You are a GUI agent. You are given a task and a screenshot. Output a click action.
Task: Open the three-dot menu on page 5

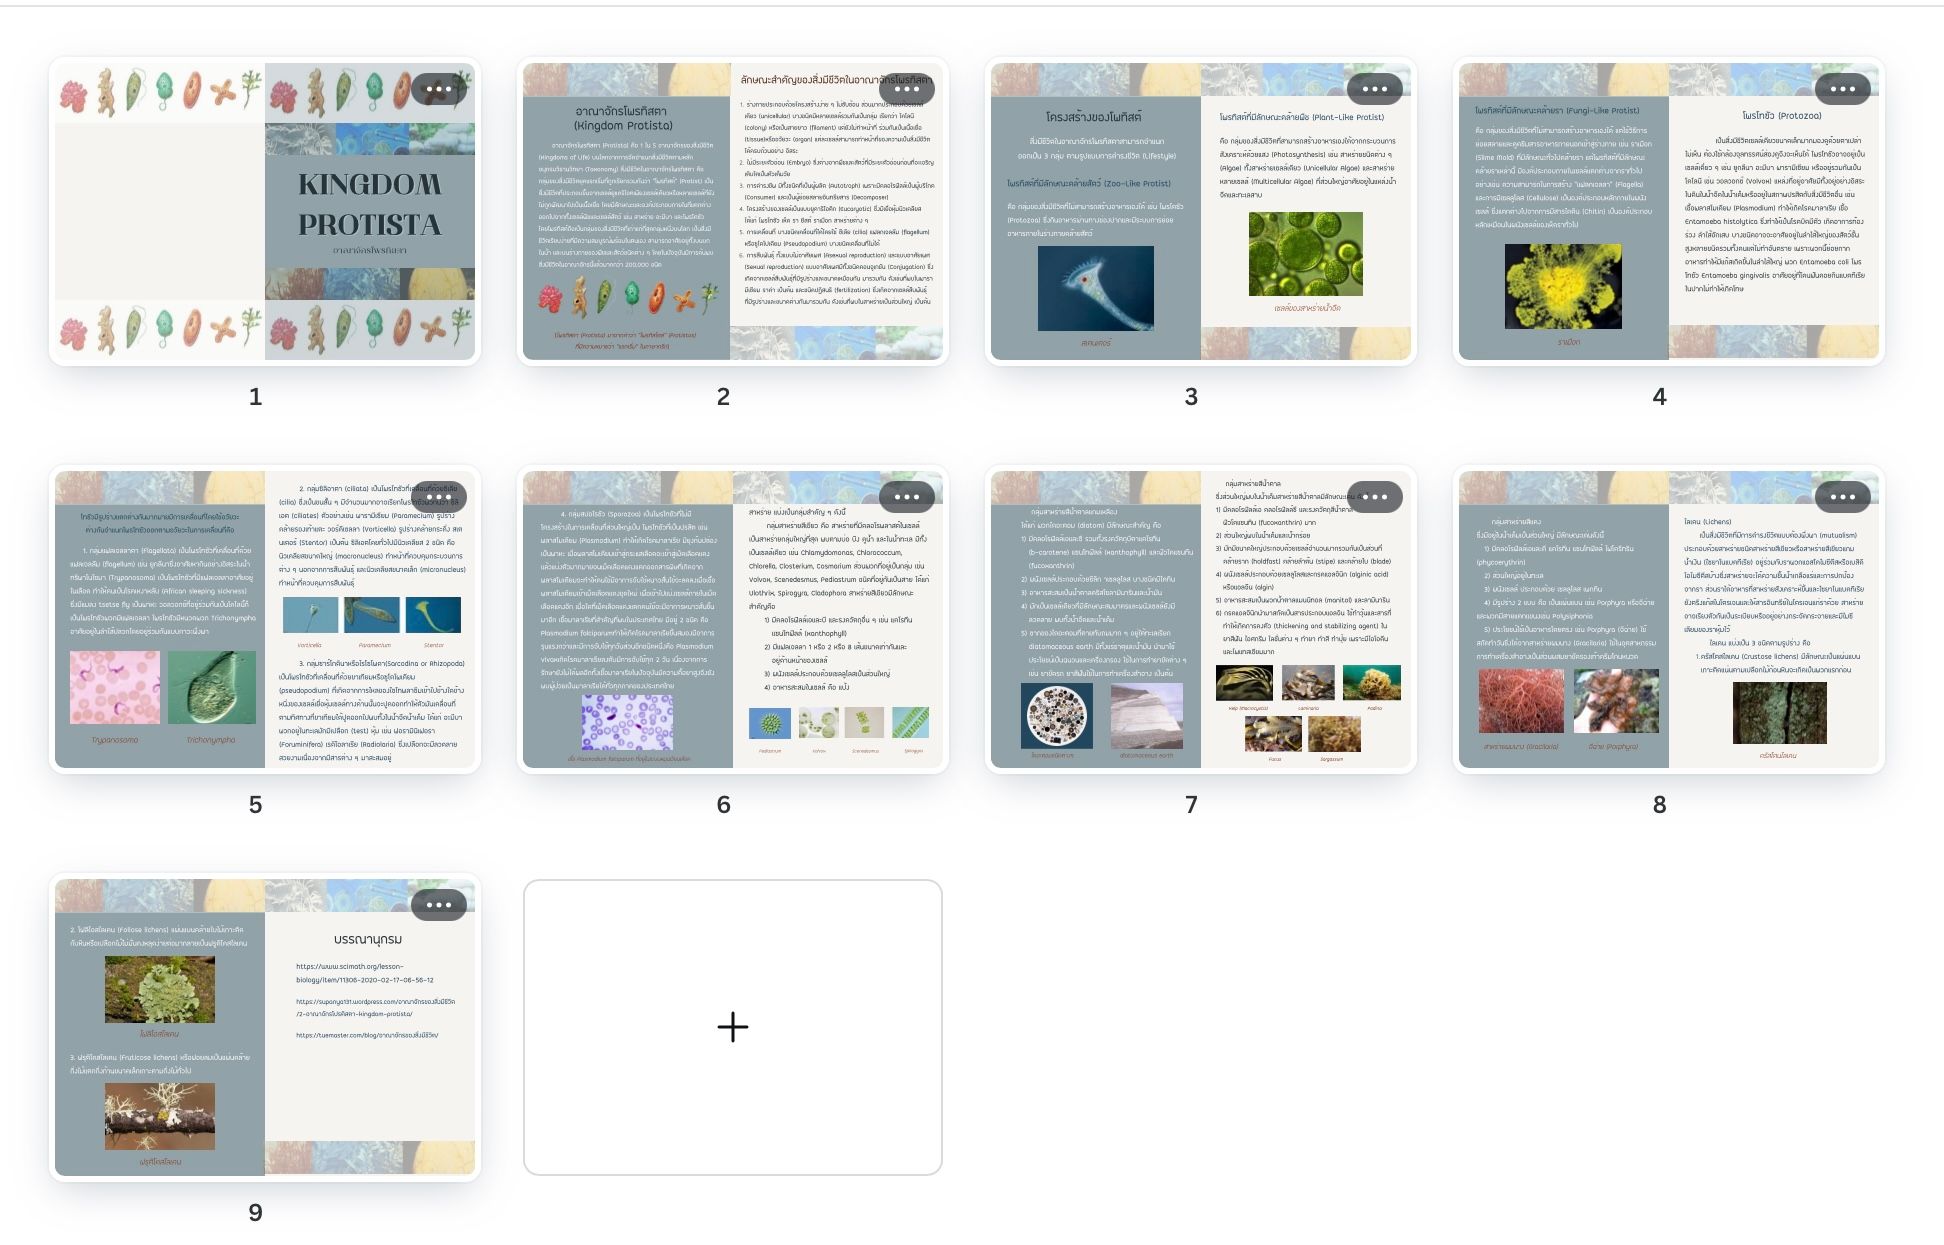pyautogui.click(x=438, y=497)
